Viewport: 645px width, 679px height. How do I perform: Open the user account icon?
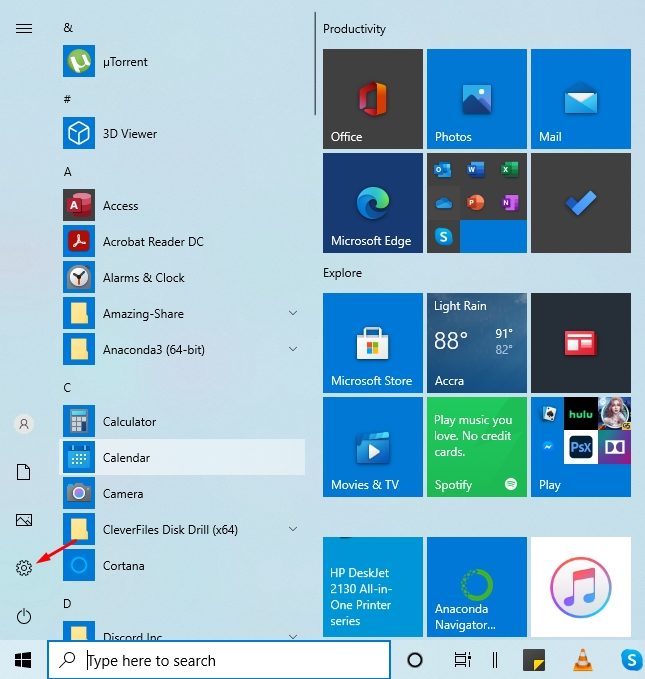(x=24, y=423)
